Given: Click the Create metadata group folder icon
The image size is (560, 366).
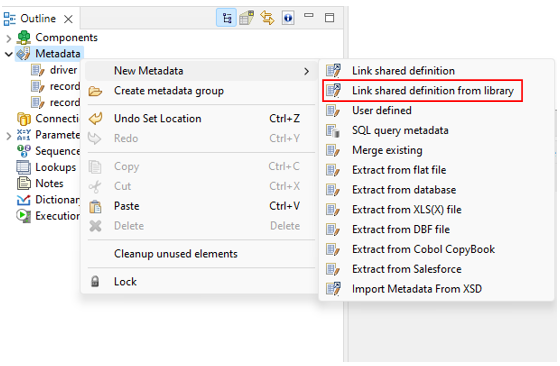Looking at the screenshot, I should point(95,91).
